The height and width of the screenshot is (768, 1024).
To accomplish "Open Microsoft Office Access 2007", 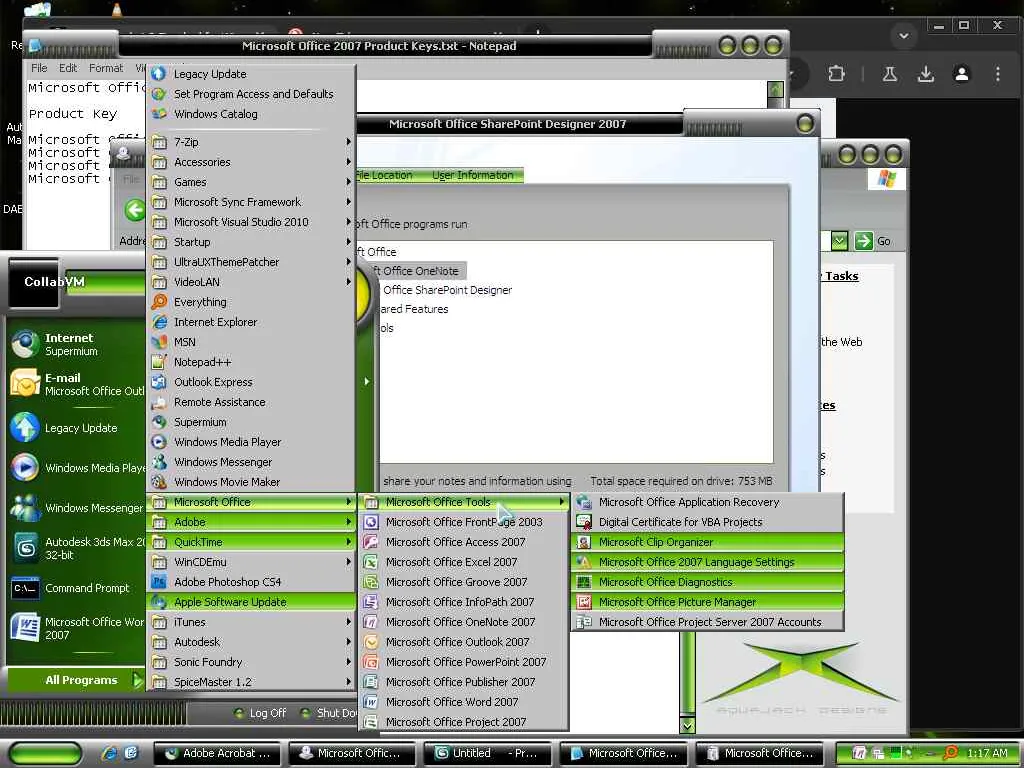I will coord(464,542).
